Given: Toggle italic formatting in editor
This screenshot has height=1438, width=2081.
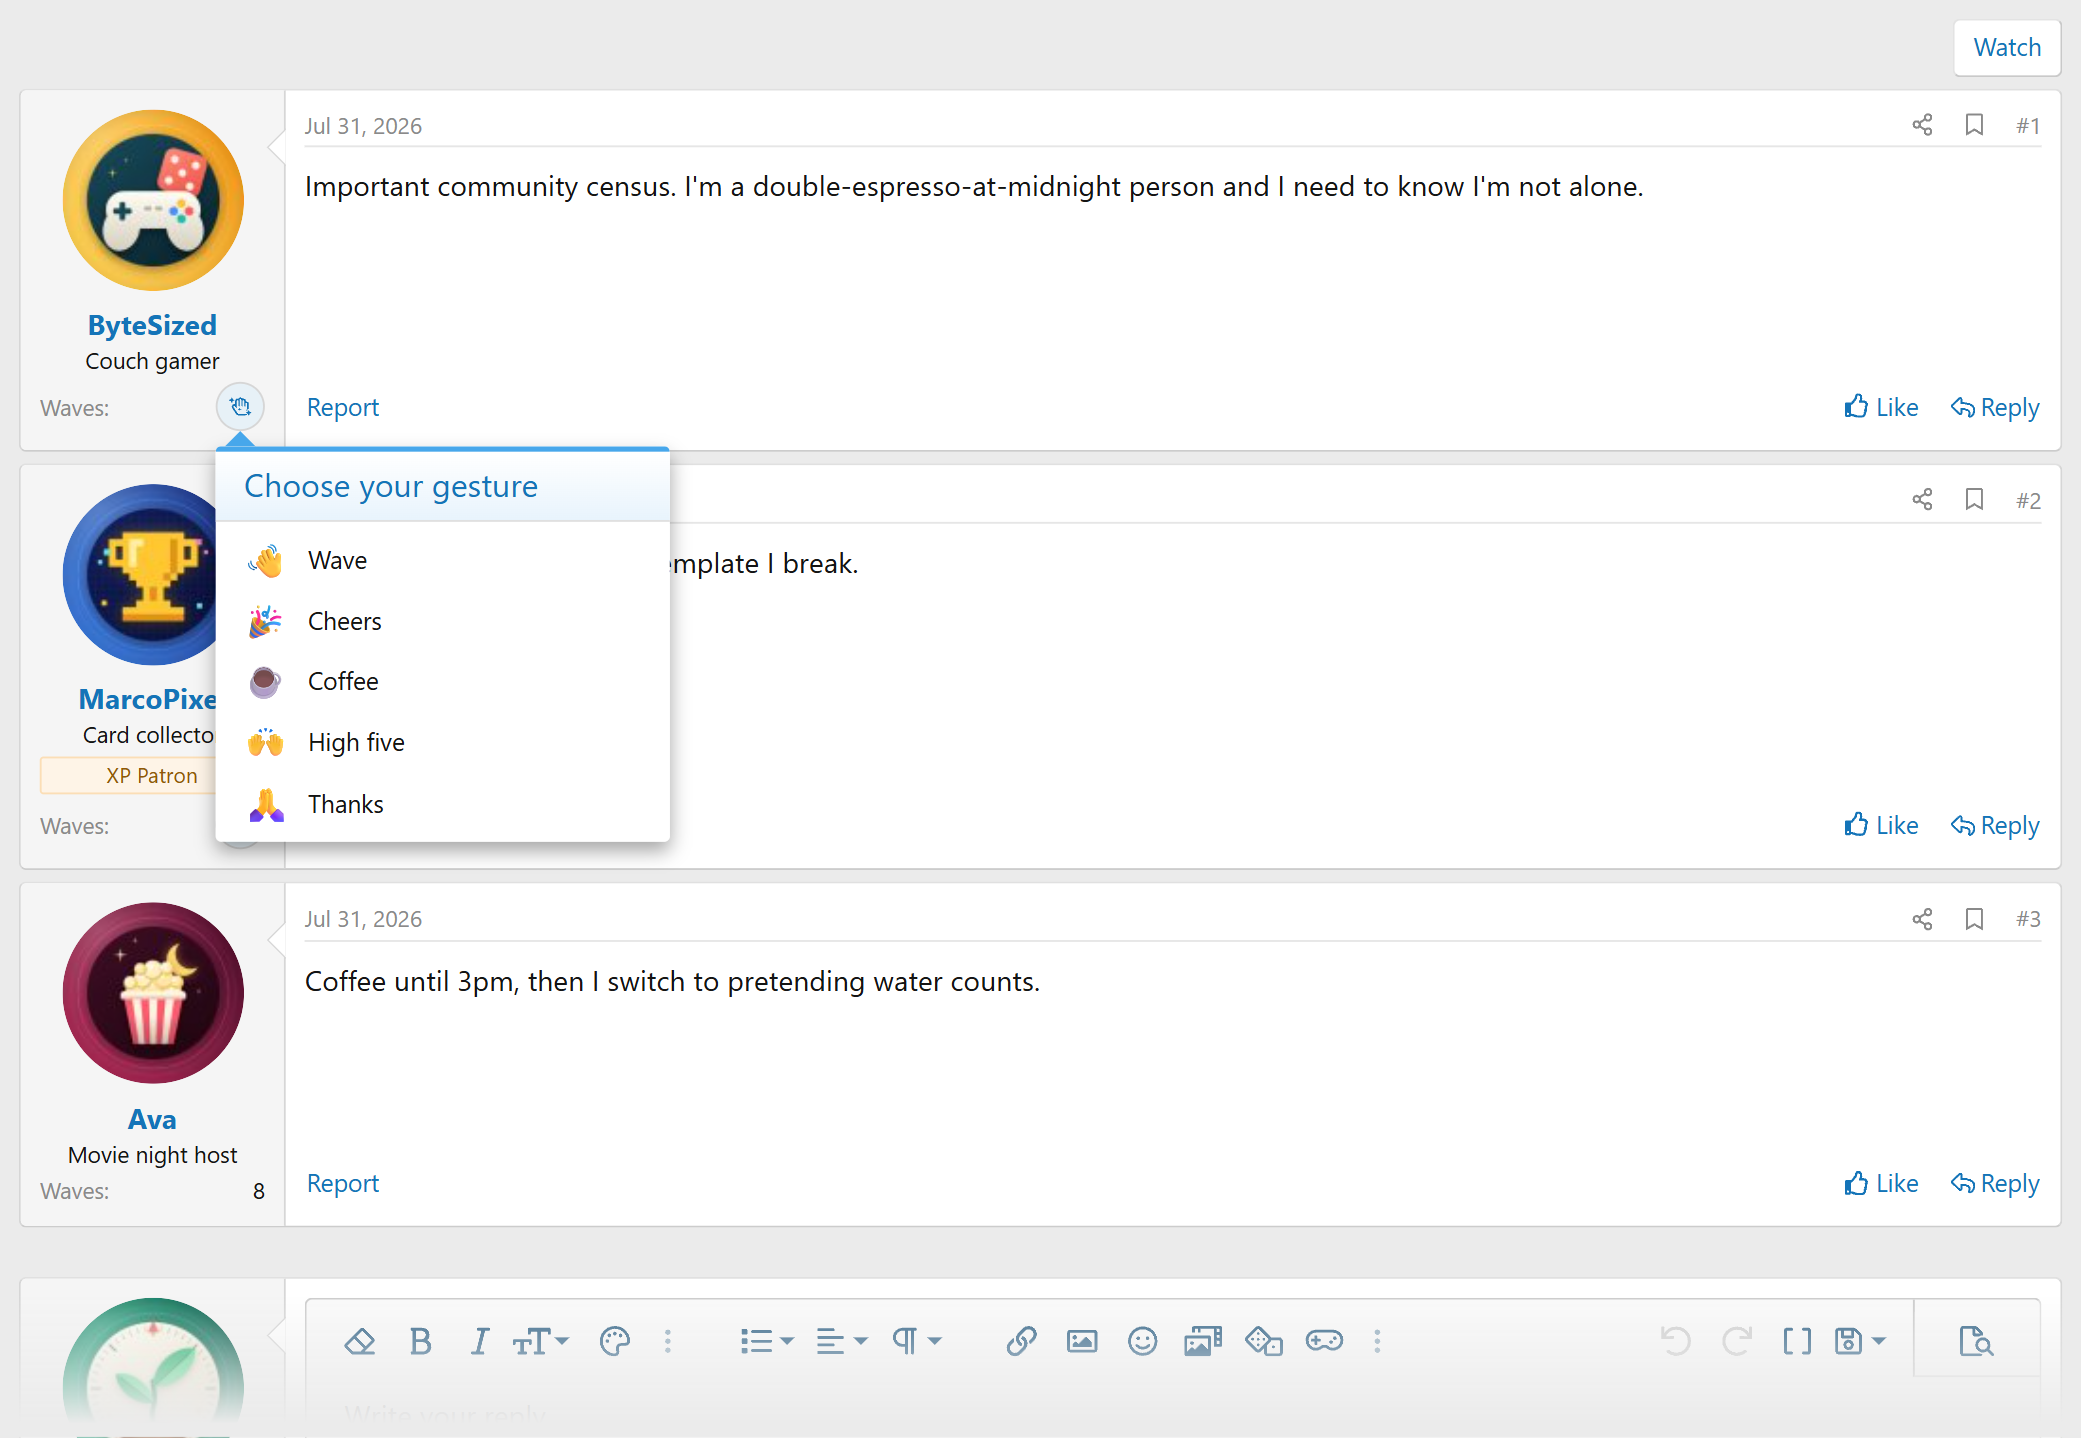Looking at the screenshot, I should [480, 1341].
